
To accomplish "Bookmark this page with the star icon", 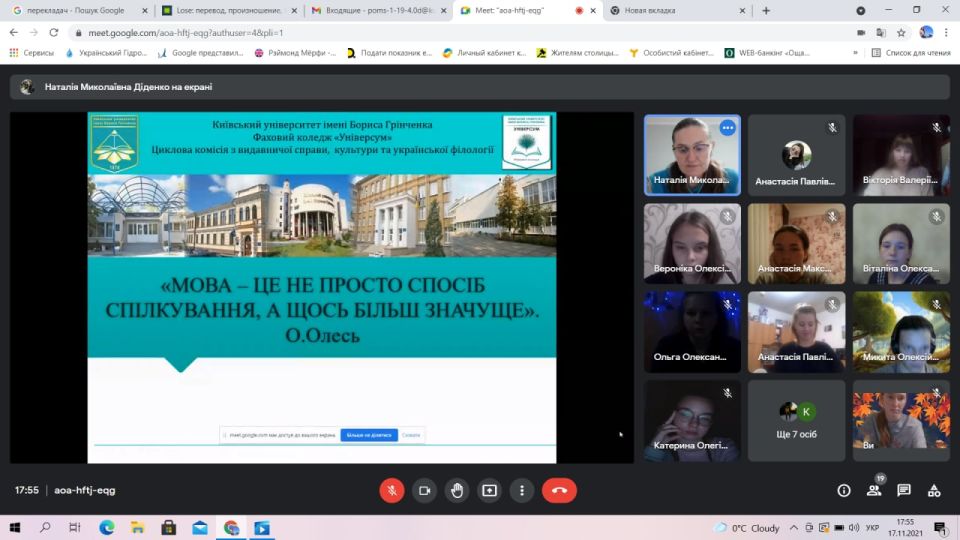I will (x=900, y=32).
